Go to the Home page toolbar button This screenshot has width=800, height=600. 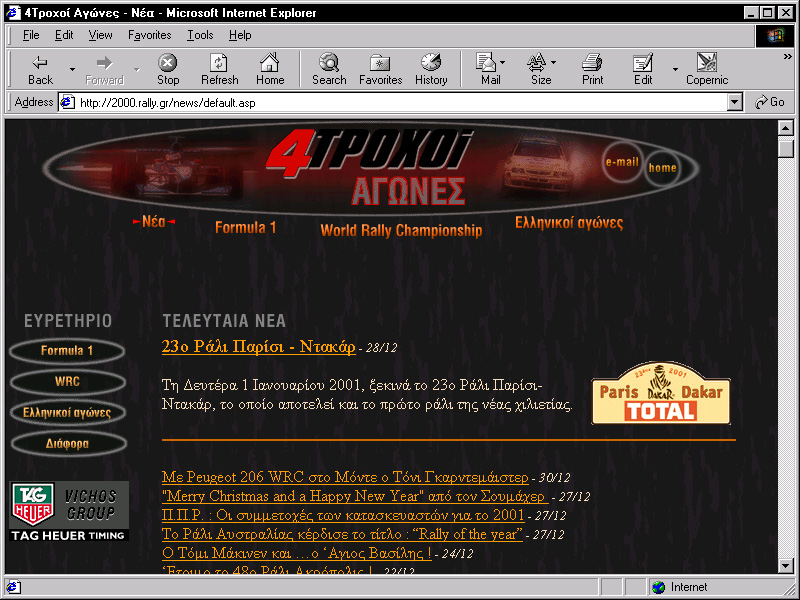click(x=270, y=69)
